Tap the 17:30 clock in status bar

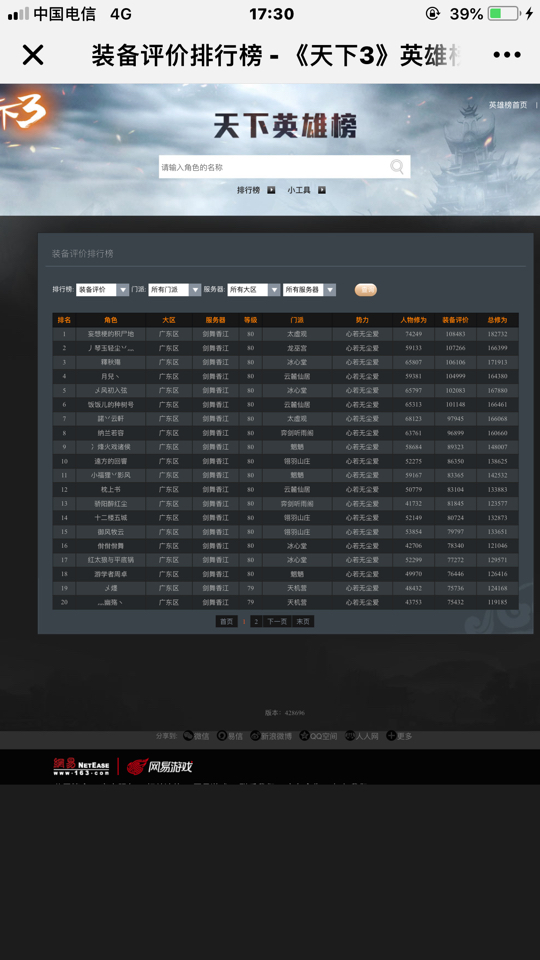[x=272, y=13]
